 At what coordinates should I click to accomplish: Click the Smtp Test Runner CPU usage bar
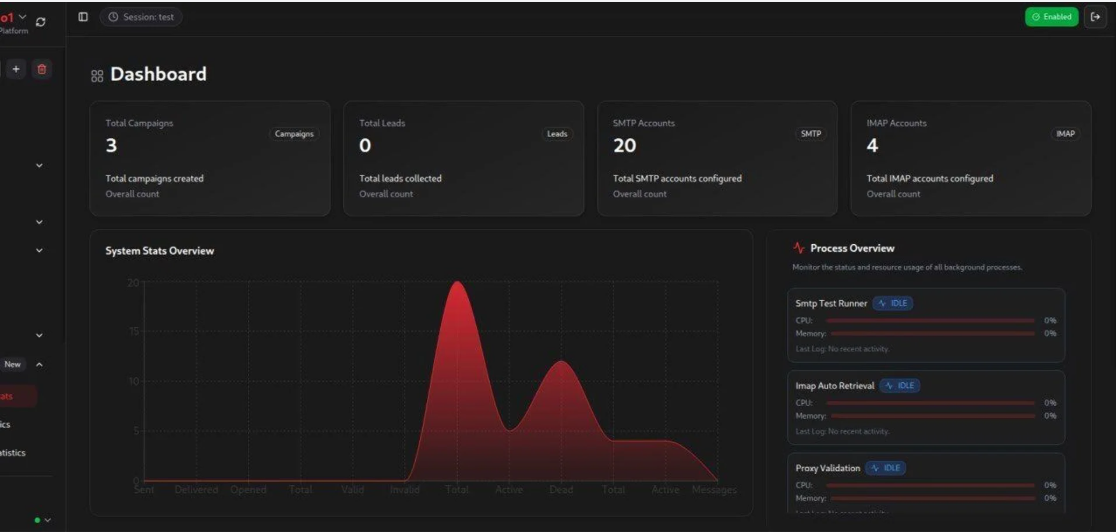click(932, 320)
